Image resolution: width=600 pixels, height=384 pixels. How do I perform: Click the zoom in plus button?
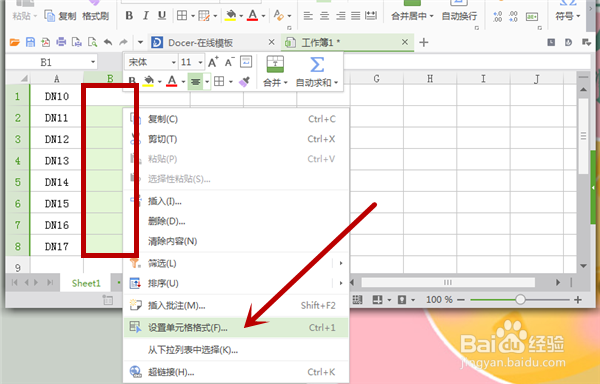click(x=578, y=300)
